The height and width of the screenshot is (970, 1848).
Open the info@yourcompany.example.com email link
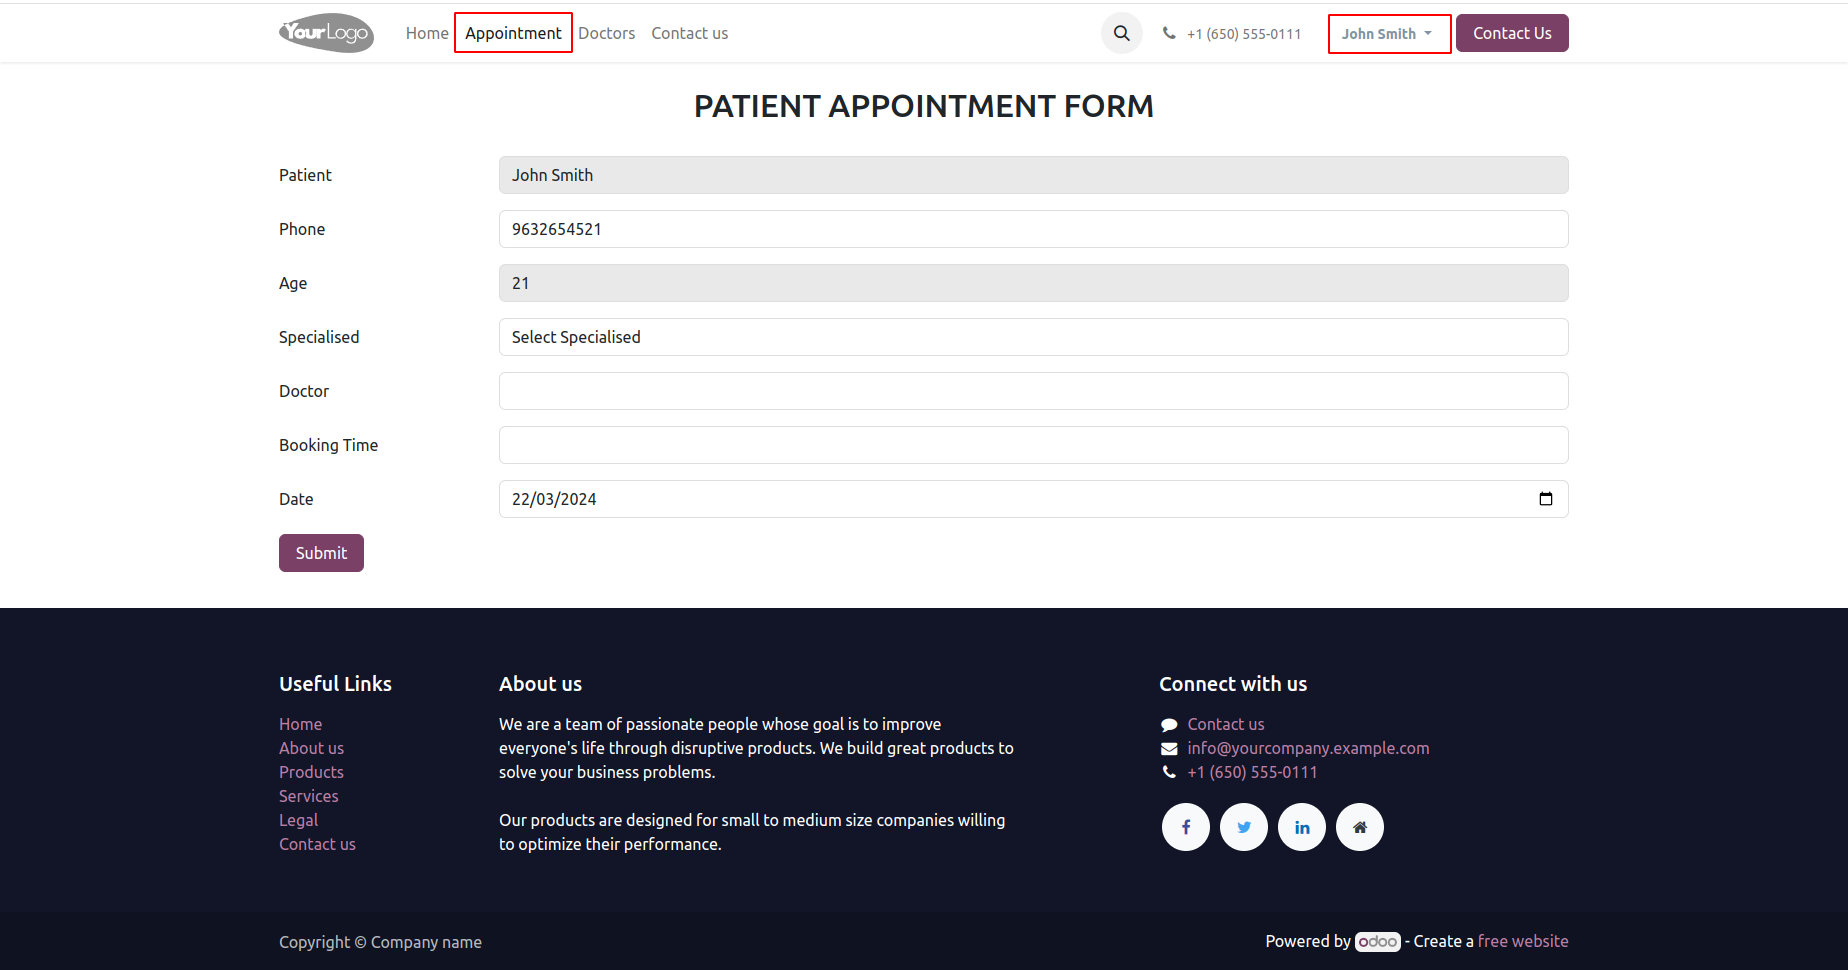point(1308,748)
